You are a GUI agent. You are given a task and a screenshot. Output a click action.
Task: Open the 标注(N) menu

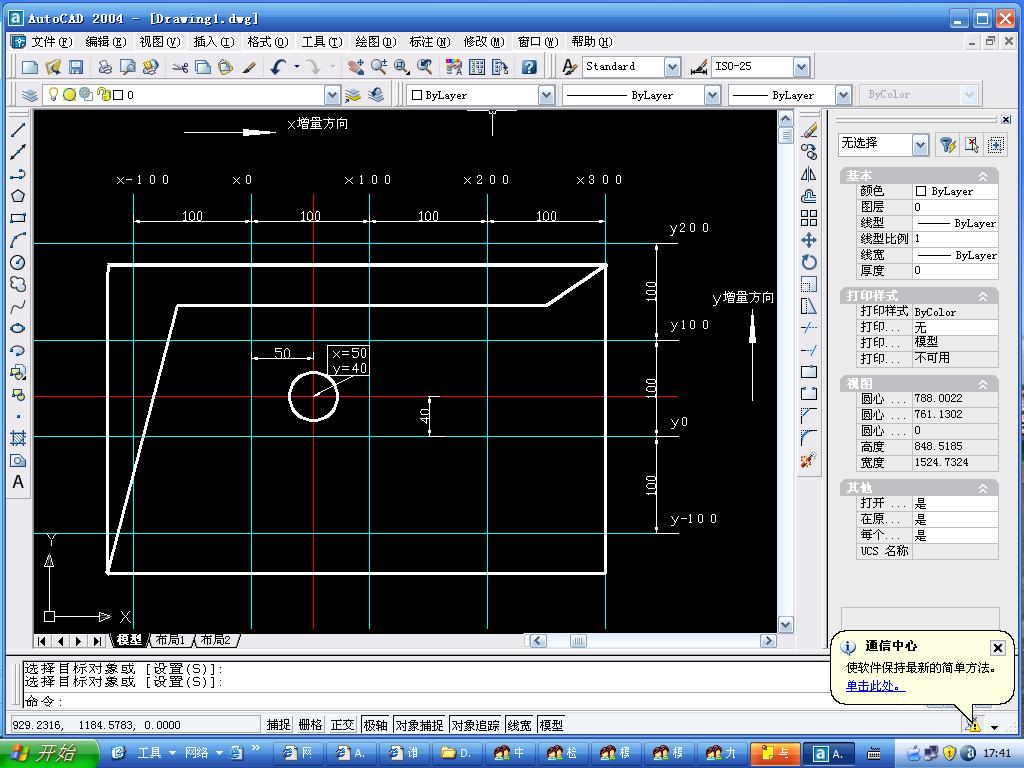pyautogui.click(x=430, y=42)
